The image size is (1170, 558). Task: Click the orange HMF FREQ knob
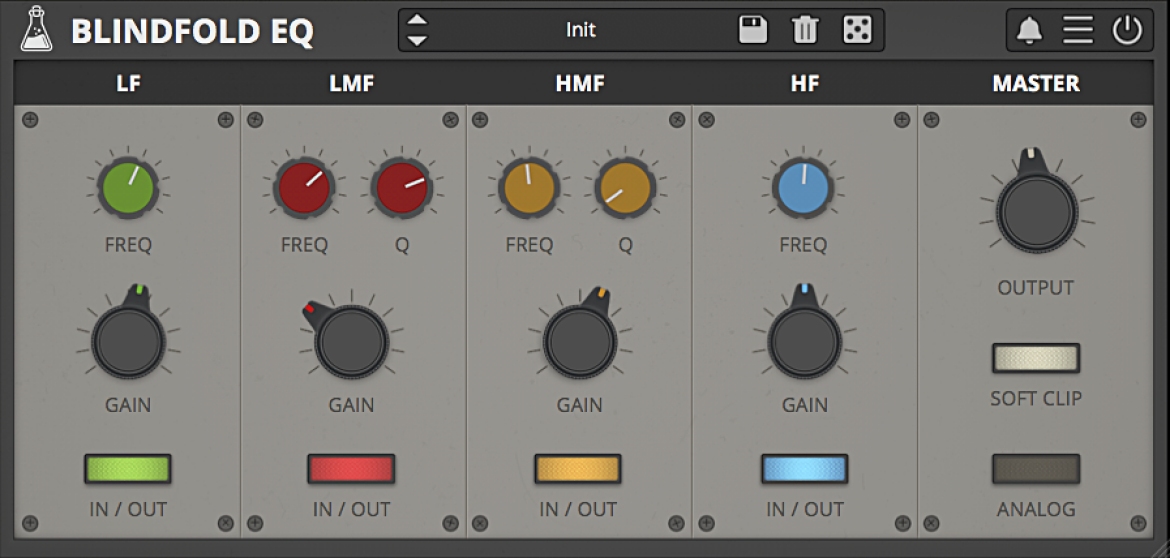click(530, 187)
